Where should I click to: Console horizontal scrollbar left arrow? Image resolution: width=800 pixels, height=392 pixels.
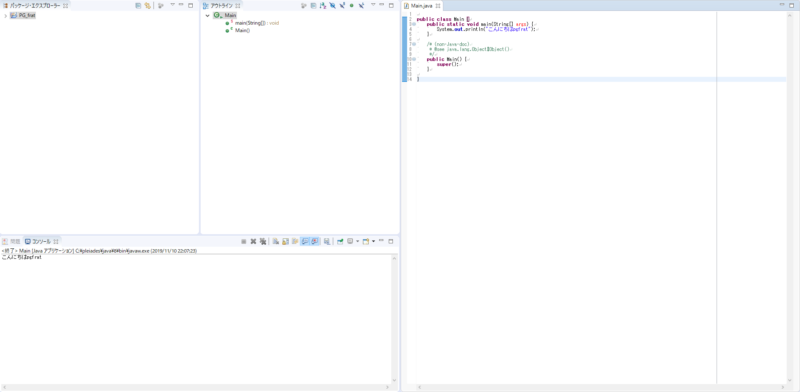click(x=4, y=387)
